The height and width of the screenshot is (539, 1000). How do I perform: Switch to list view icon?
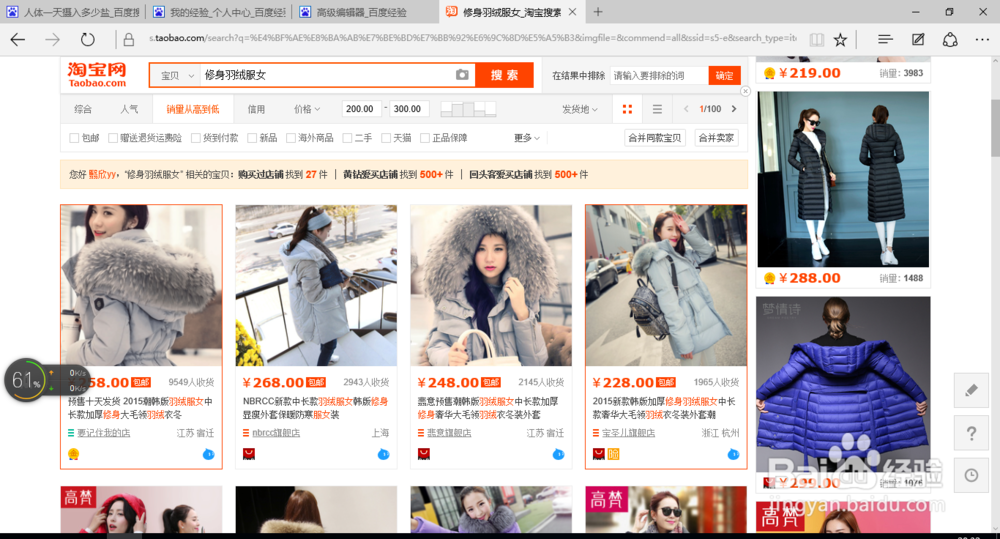(657, 109)
